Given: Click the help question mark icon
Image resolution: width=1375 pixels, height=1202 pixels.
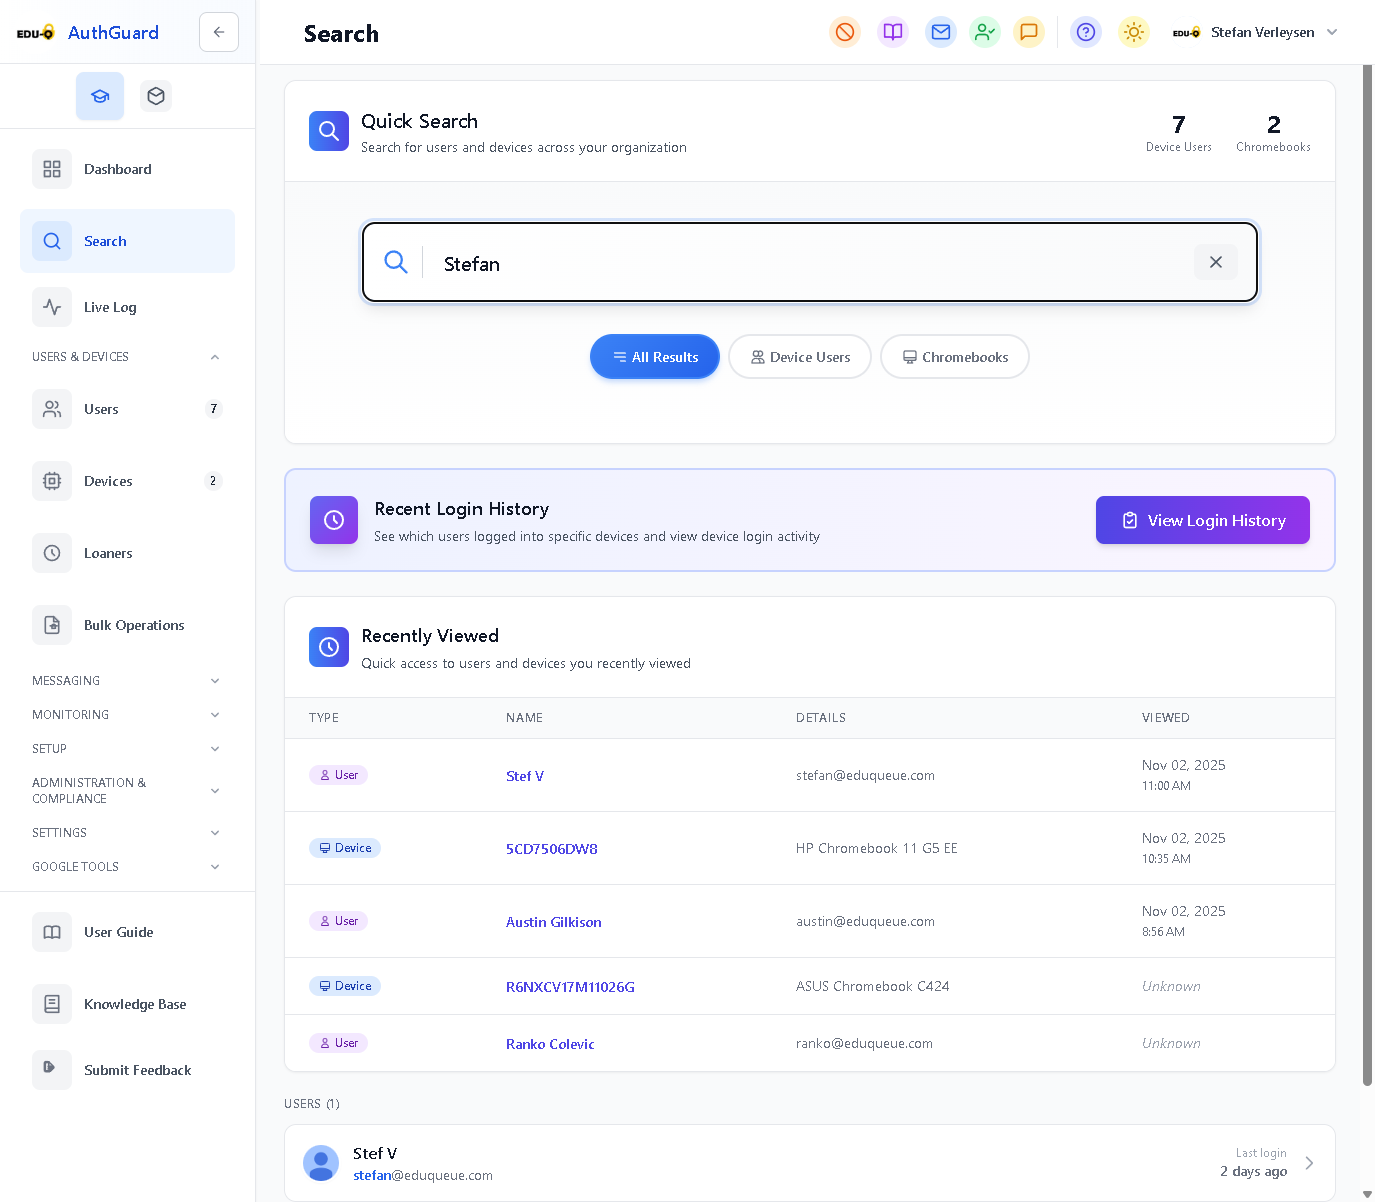Looking at the screenshot, I should click(x=1086, y=32).
